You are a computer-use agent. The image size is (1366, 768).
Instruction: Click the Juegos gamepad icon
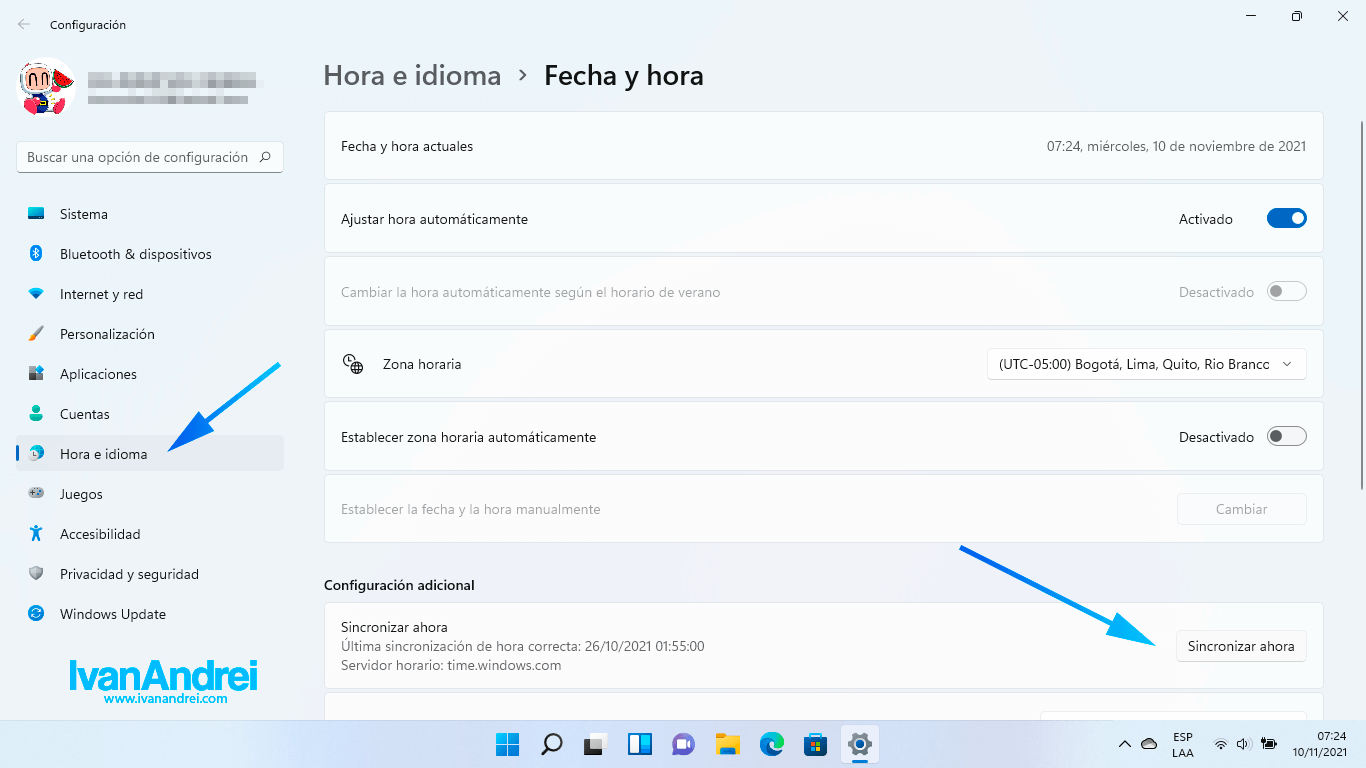point(36,494)
